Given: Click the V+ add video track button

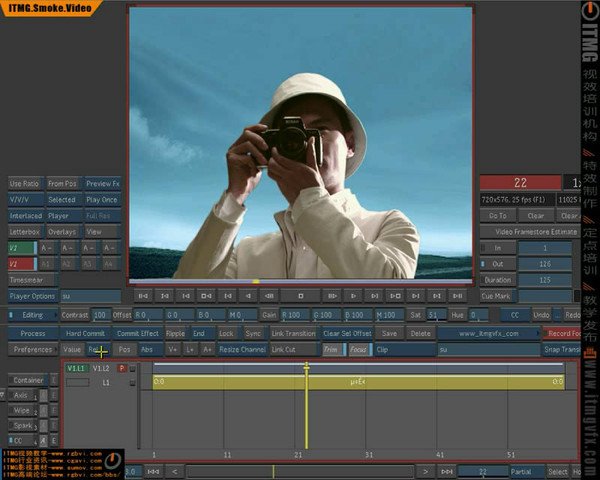Looking at the screenshot, I should pos(173,350).
